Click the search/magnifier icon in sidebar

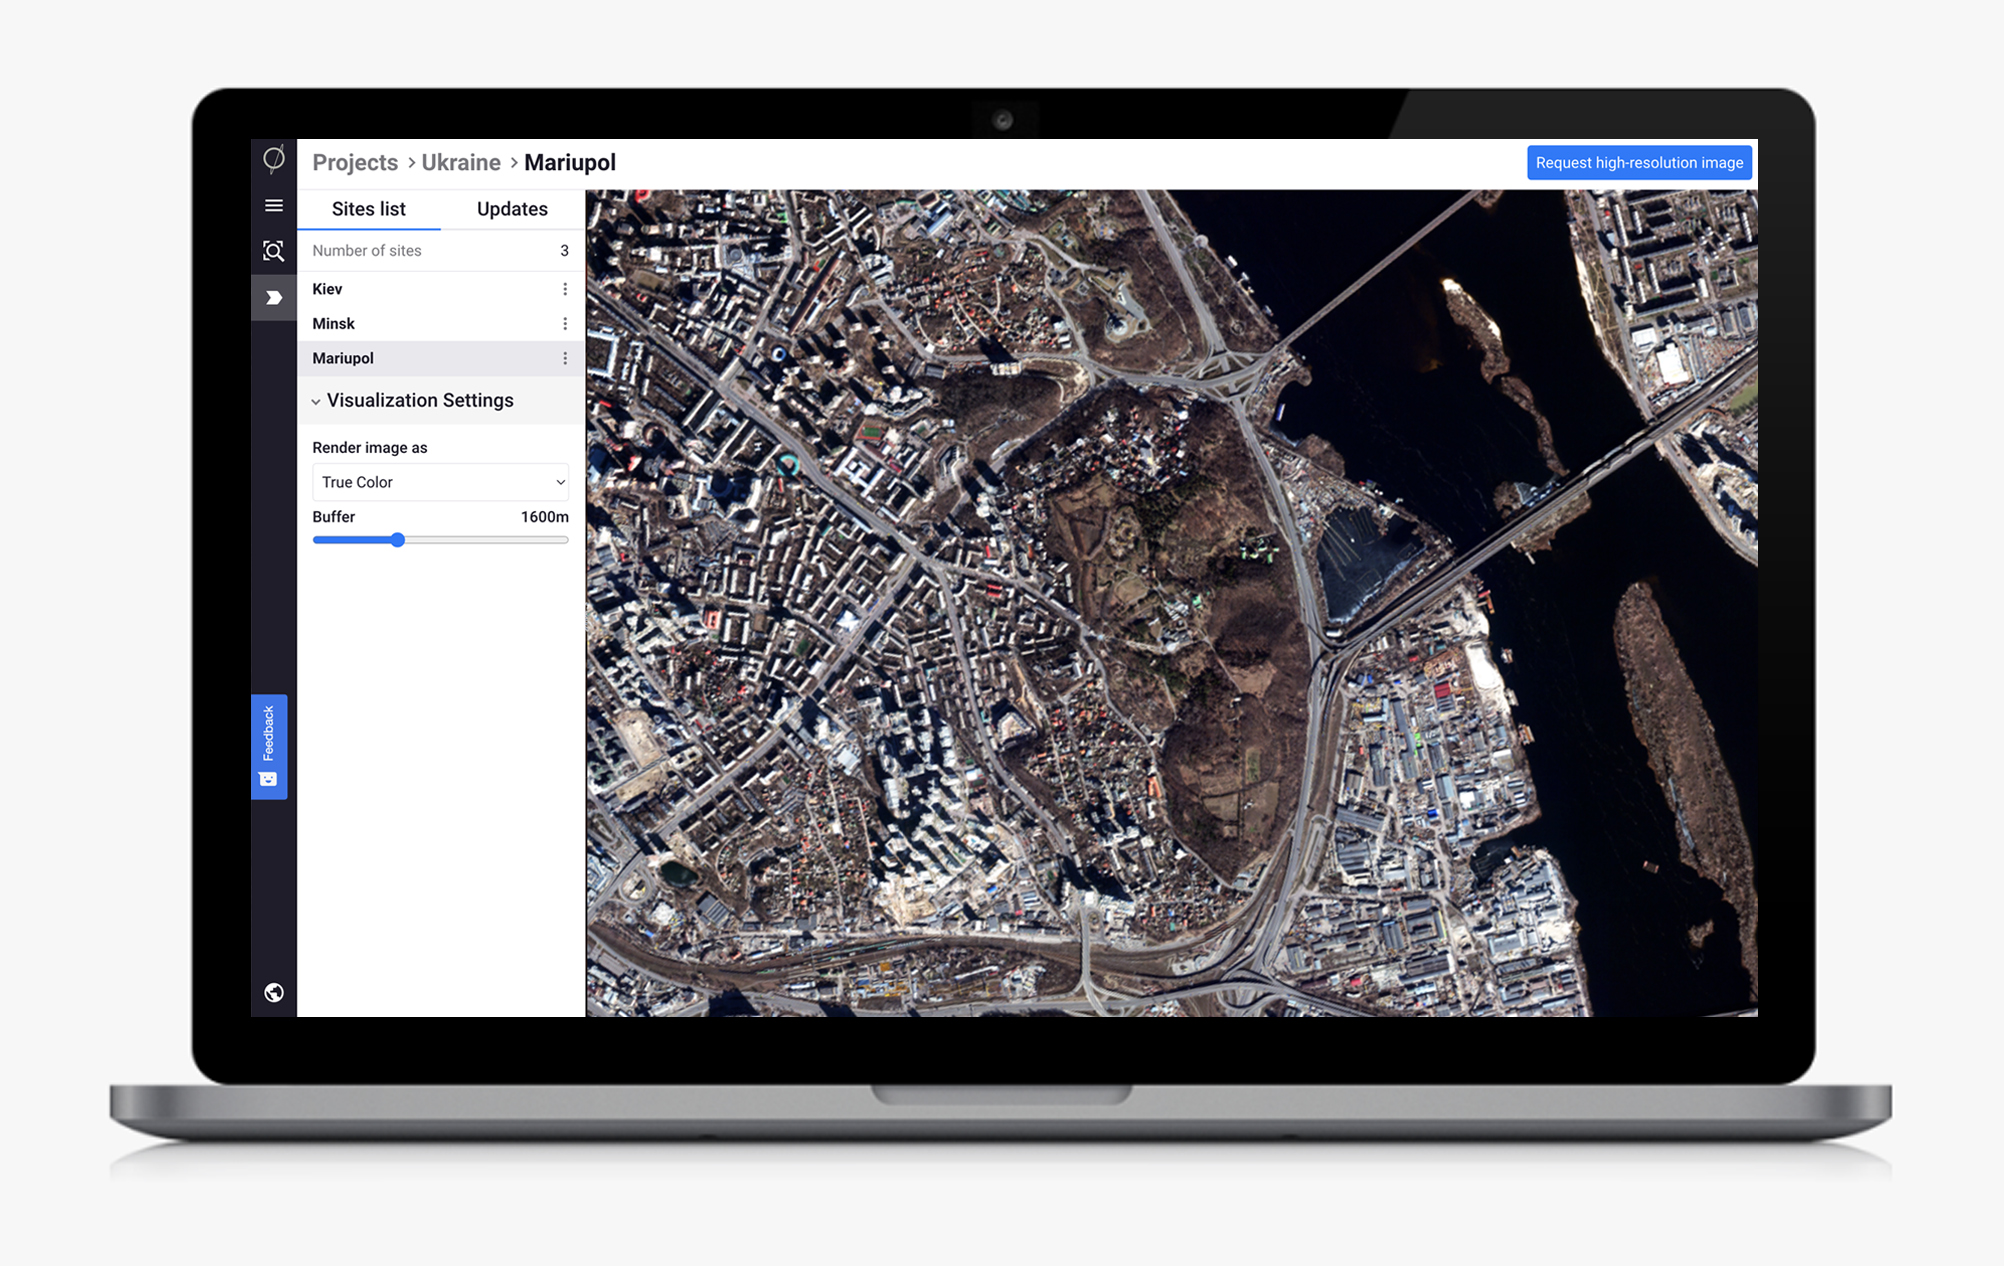pyautogui.click(x=274, y=252)
